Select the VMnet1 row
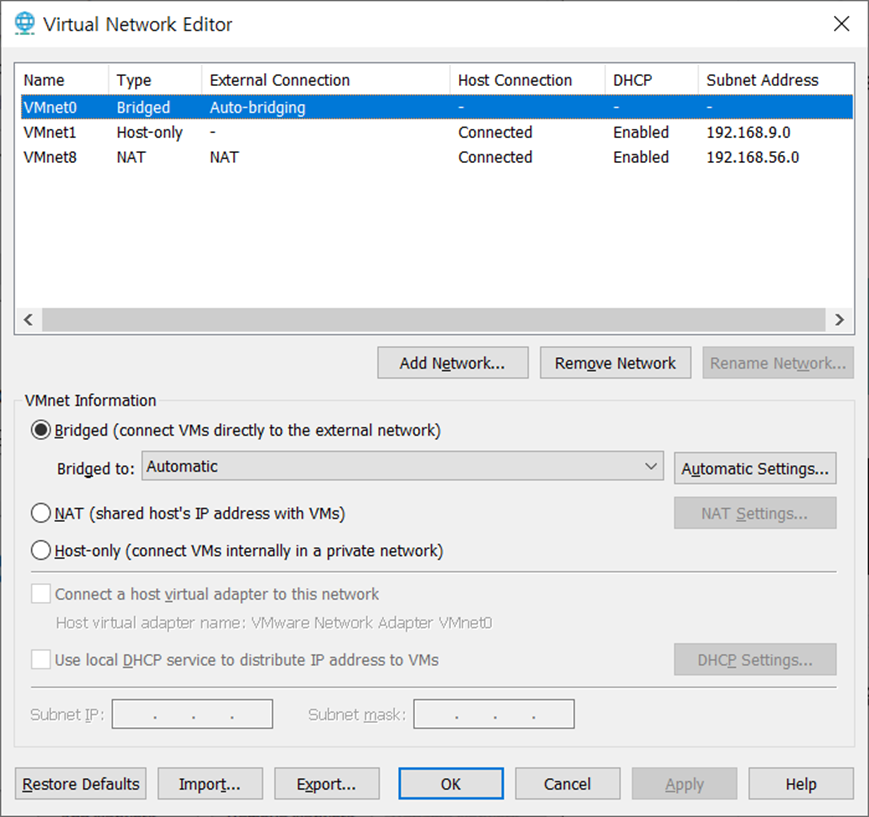 coord(437,132)
